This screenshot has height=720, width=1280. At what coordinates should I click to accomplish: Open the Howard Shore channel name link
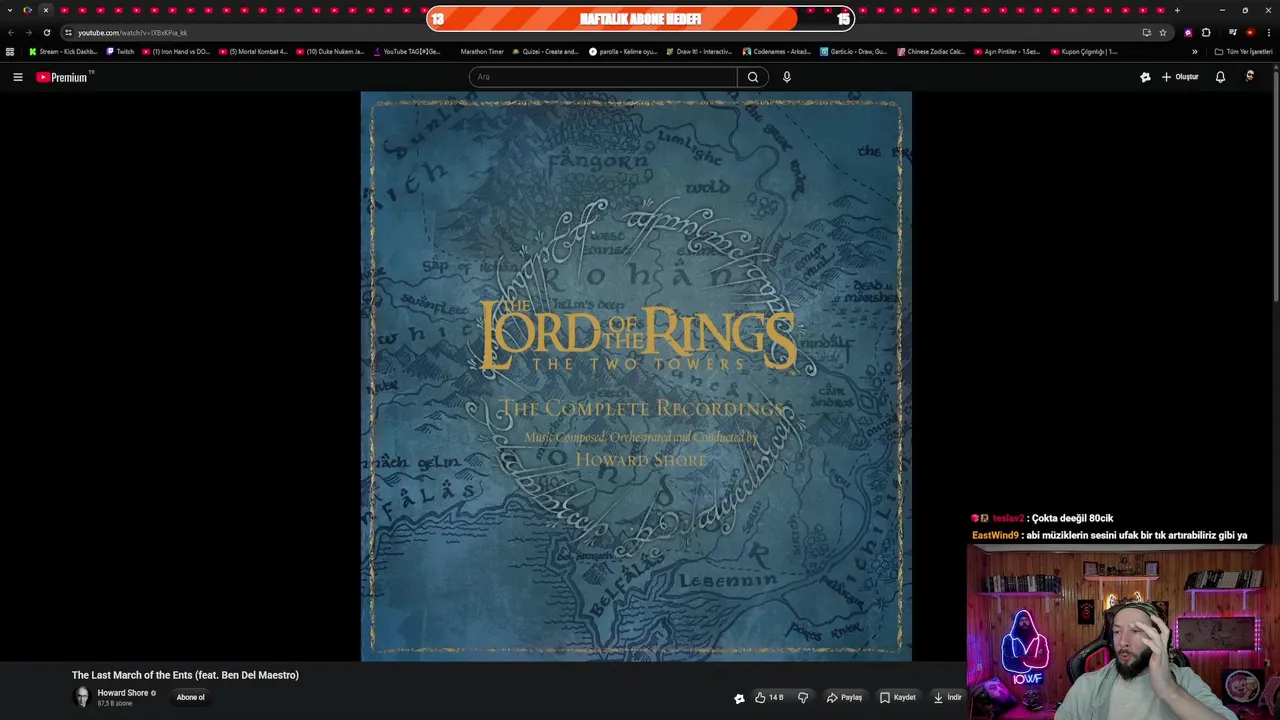click(x=123, y=693)
